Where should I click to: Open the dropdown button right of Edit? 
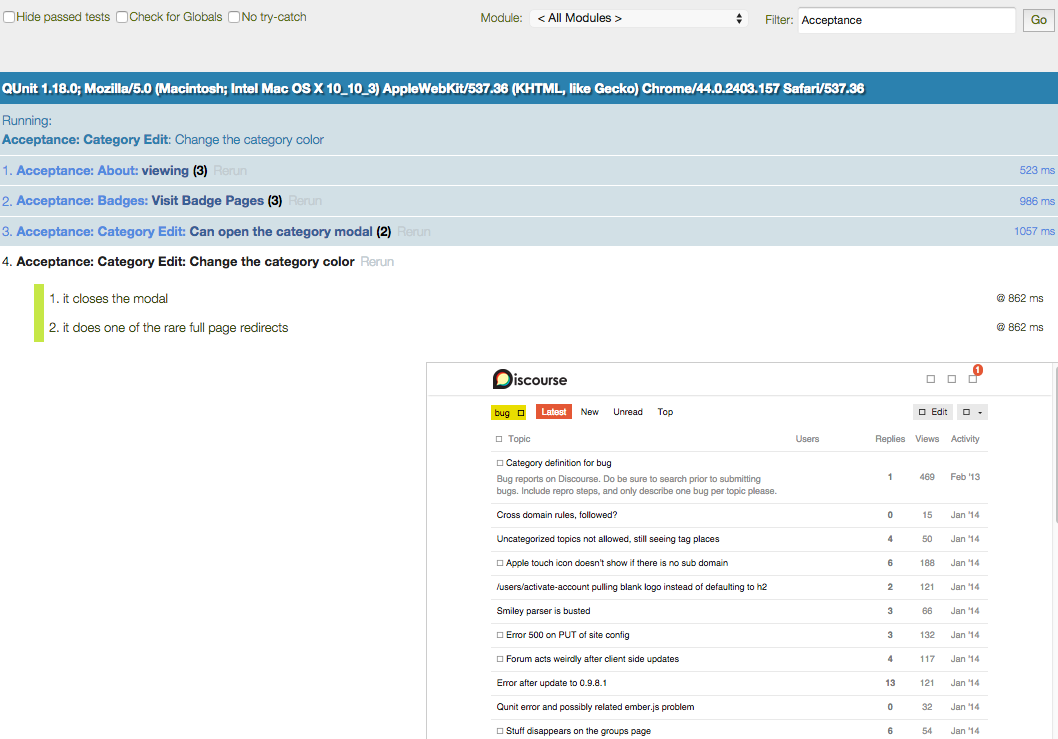coord(972,412)
